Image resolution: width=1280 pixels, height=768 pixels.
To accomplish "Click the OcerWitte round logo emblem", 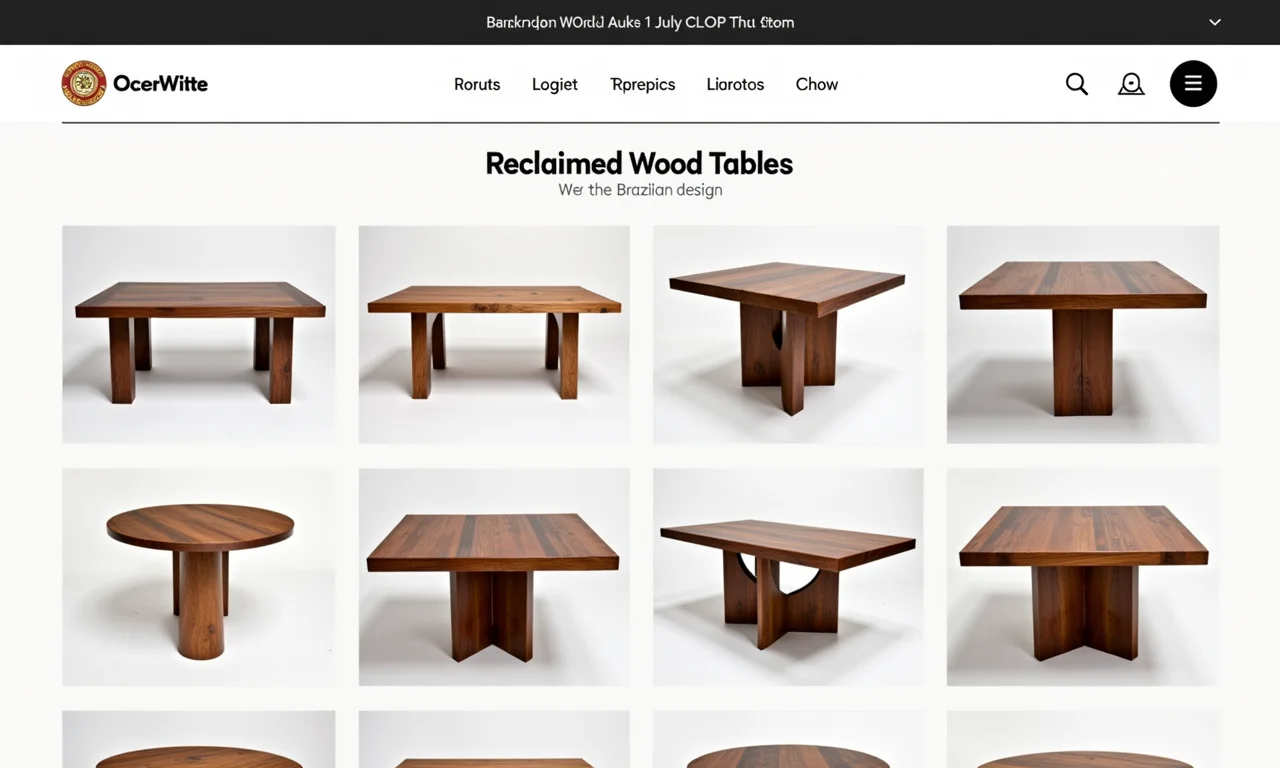I will click(x=84, y=83).
